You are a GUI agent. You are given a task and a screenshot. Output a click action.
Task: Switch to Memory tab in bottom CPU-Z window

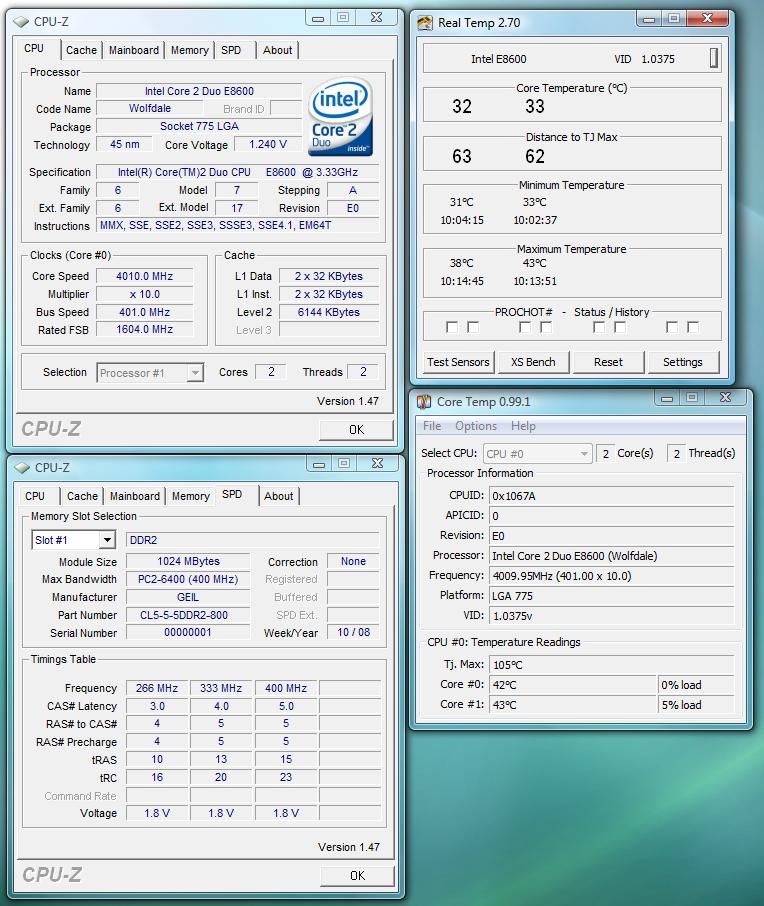point(191,496)
